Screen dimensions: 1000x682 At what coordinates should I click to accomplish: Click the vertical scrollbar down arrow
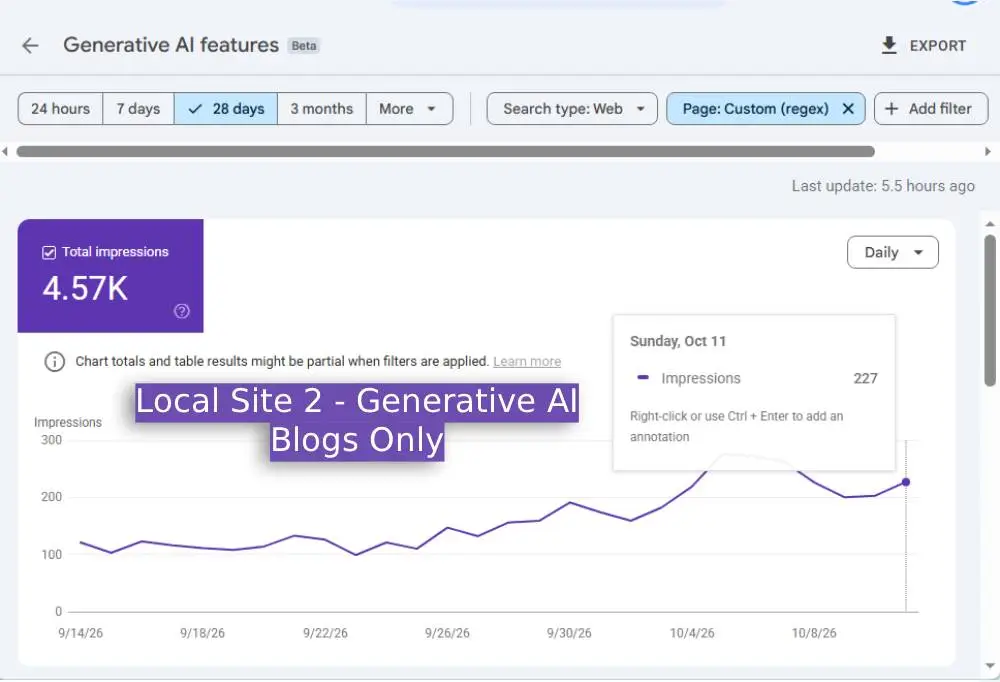[x=990, y=665]
